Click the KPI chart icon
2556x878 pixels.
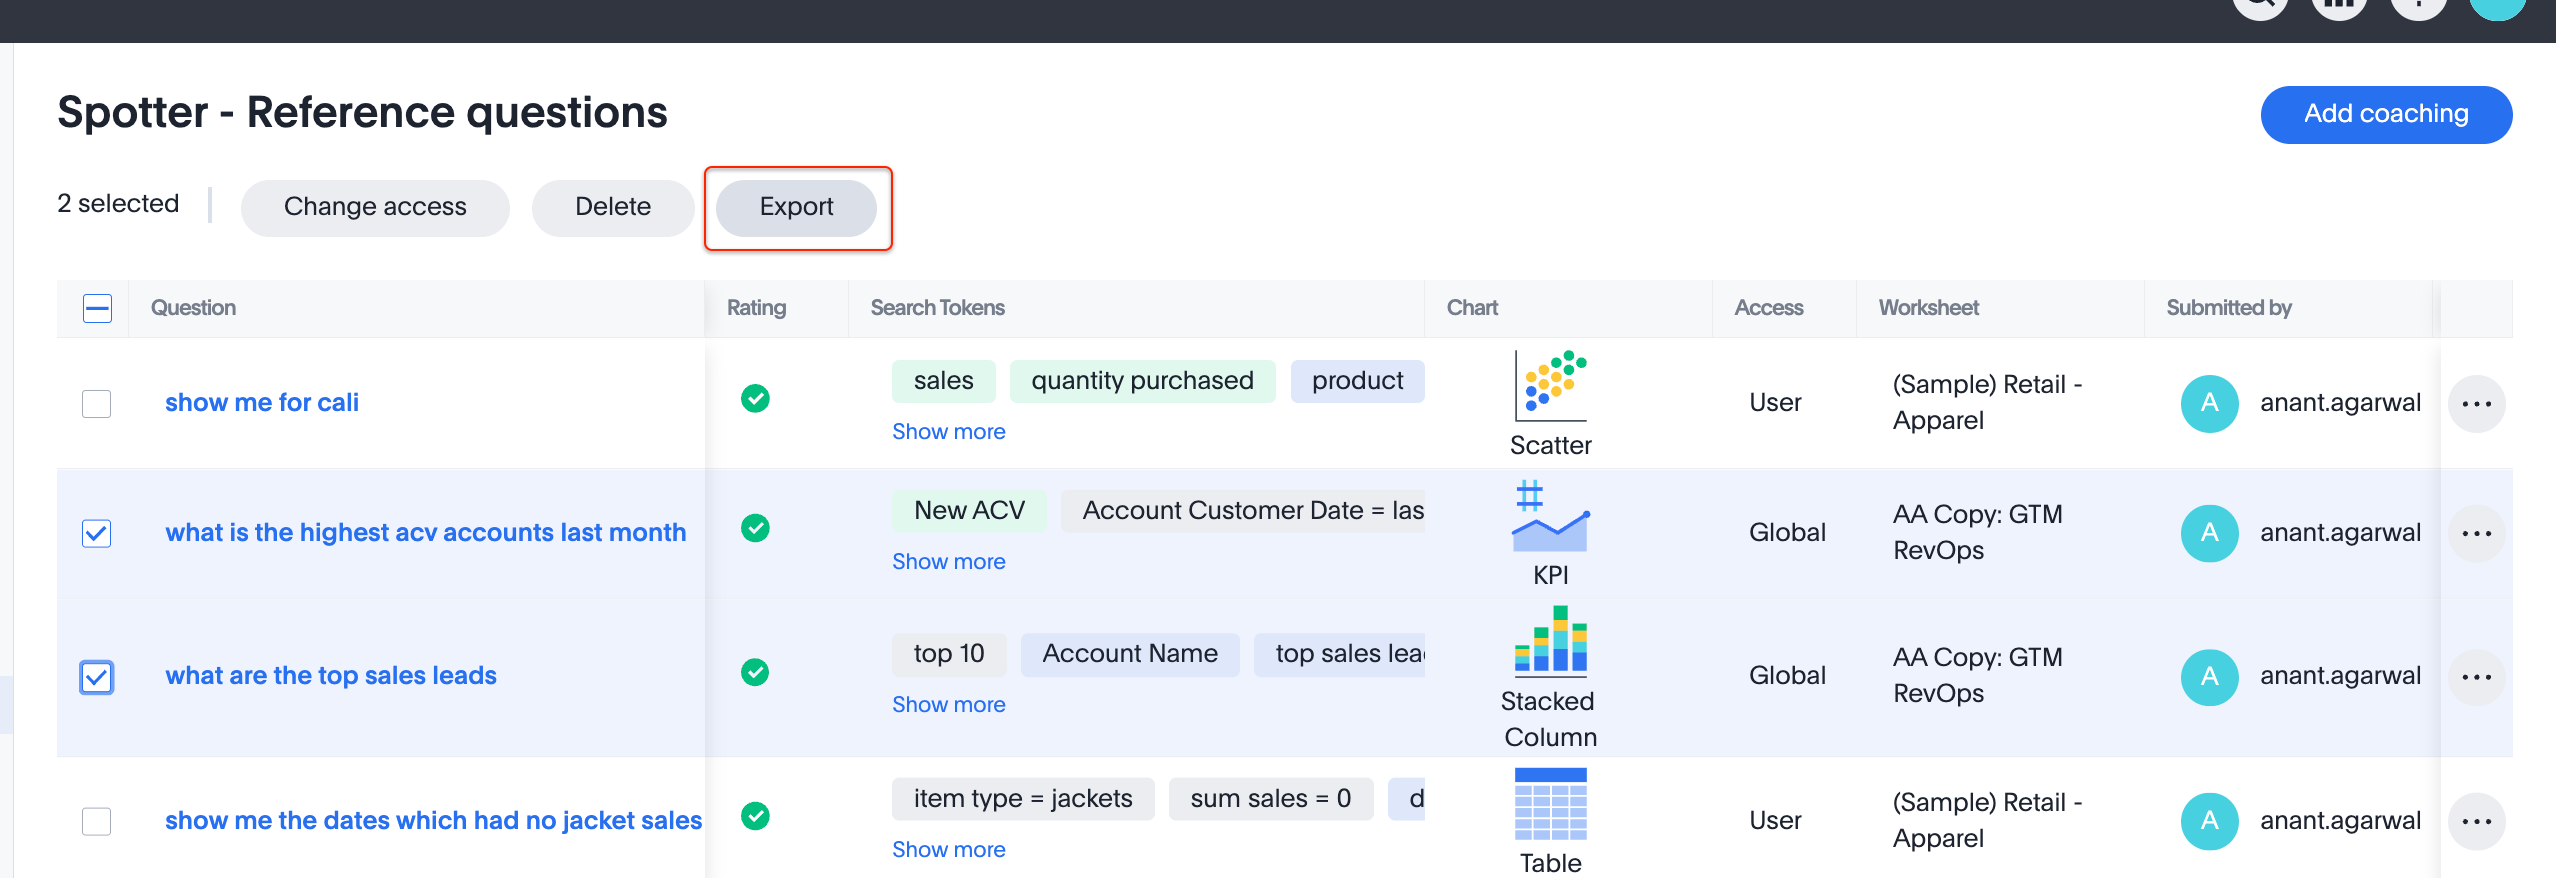pos(1550,517)
